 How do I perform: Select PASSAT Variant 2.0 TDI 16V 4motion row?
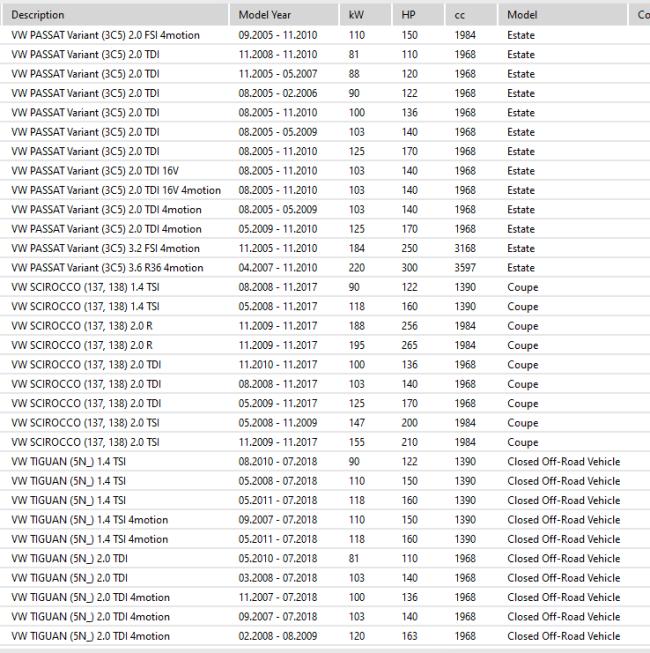(325, 190)
